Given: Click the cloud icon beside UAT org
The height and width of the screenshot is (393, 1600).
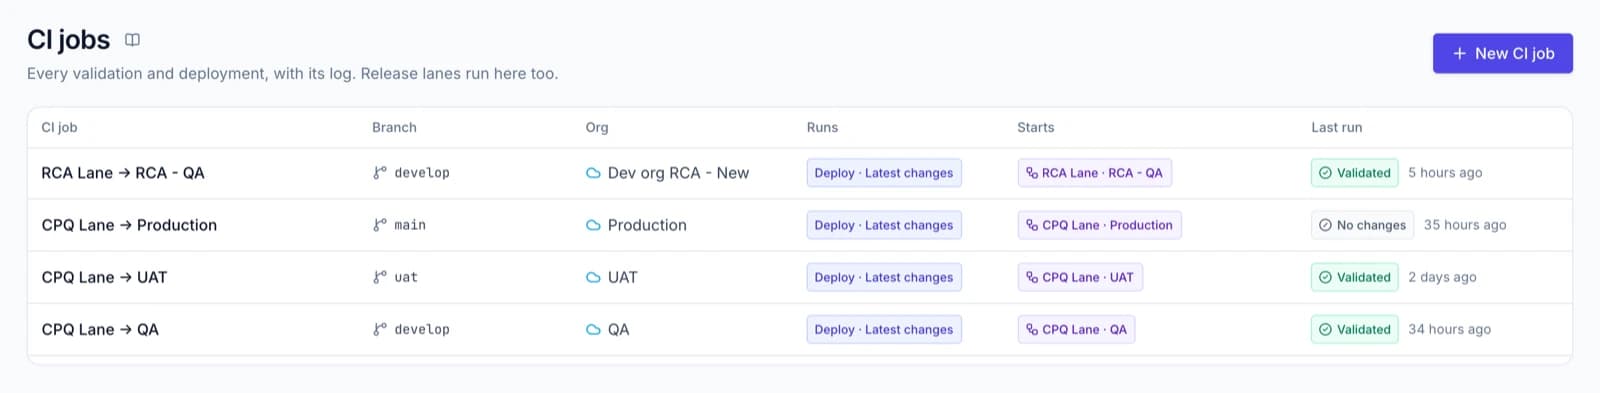Looking at the screenshot, I should click(x=593, y=277).
